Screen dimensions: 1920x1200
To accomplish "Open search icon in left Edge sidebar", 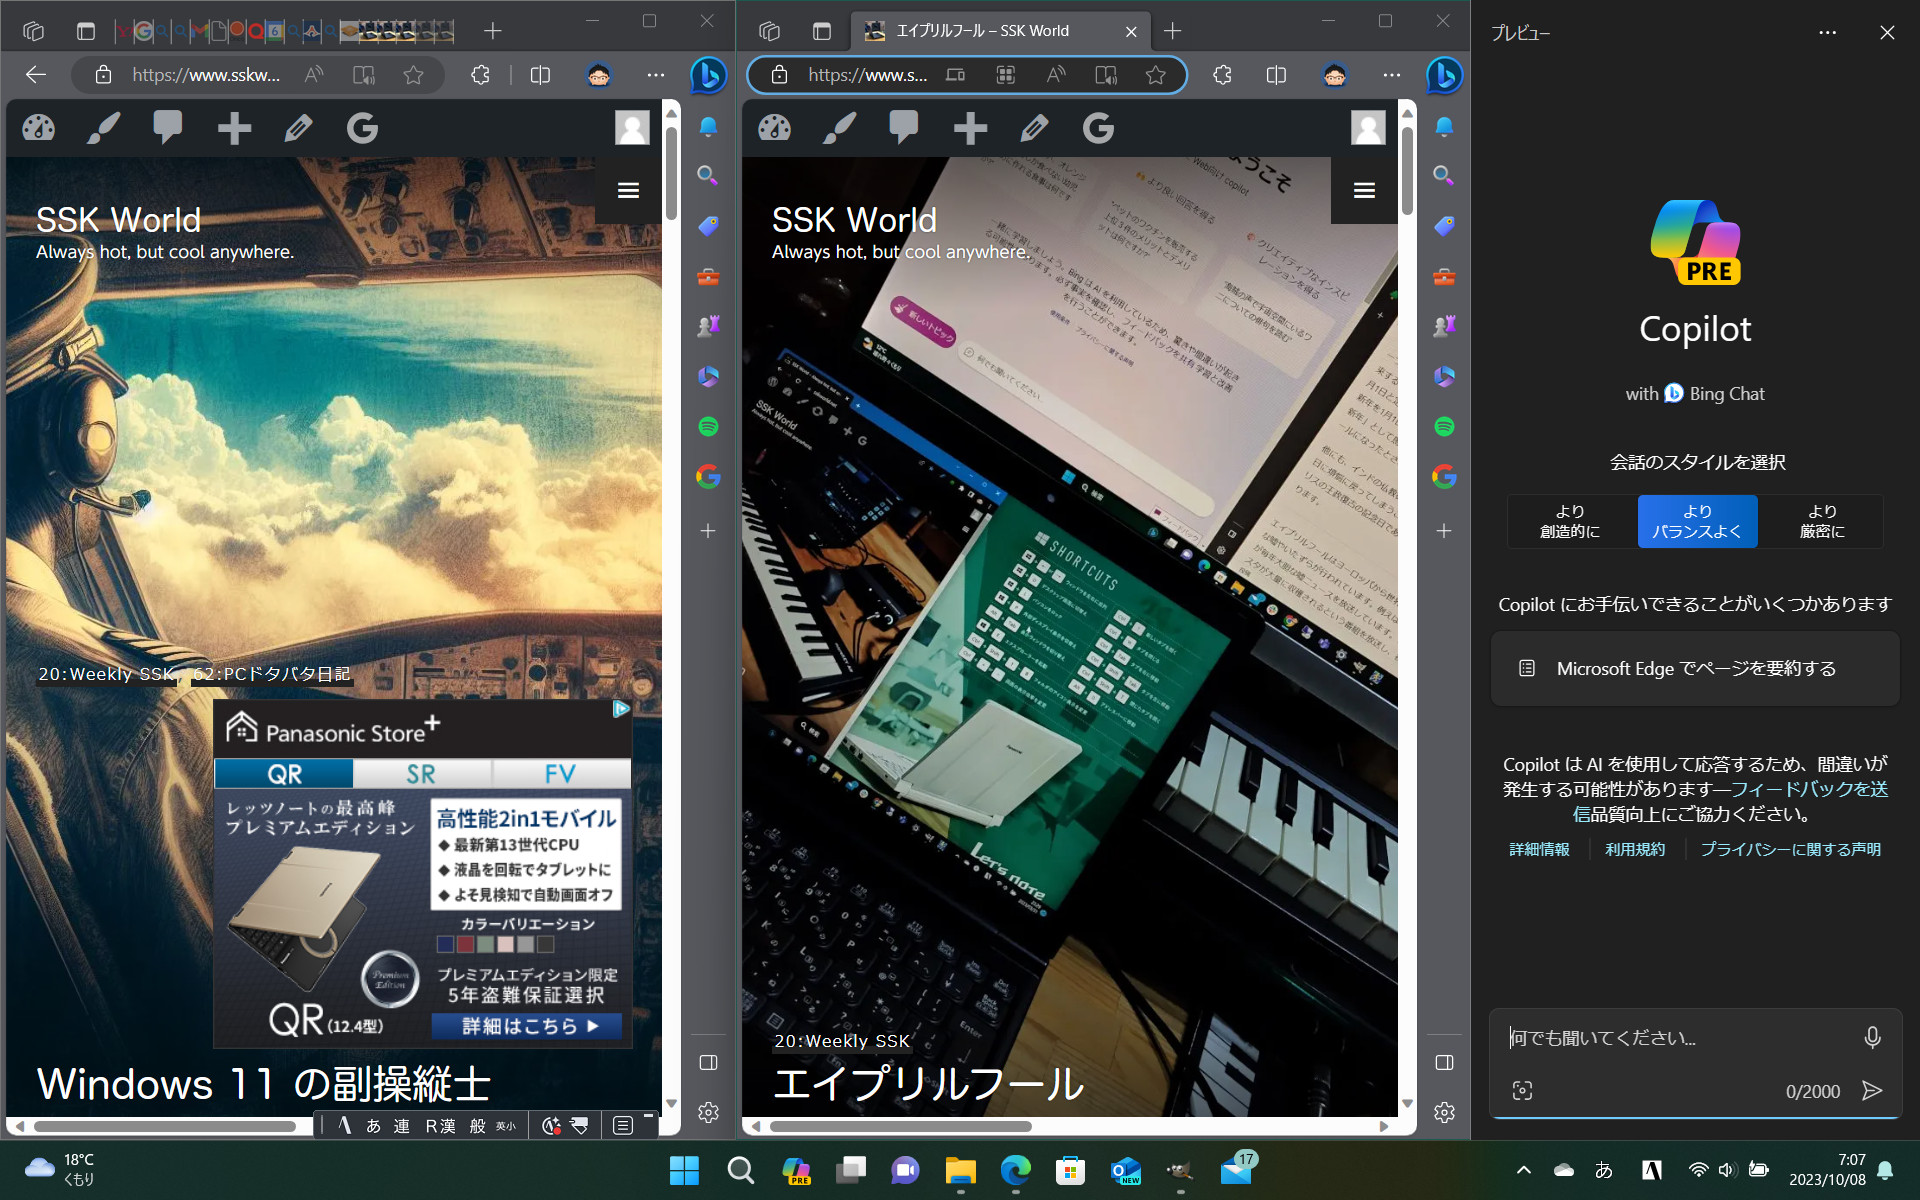I will tap(708, 176).
